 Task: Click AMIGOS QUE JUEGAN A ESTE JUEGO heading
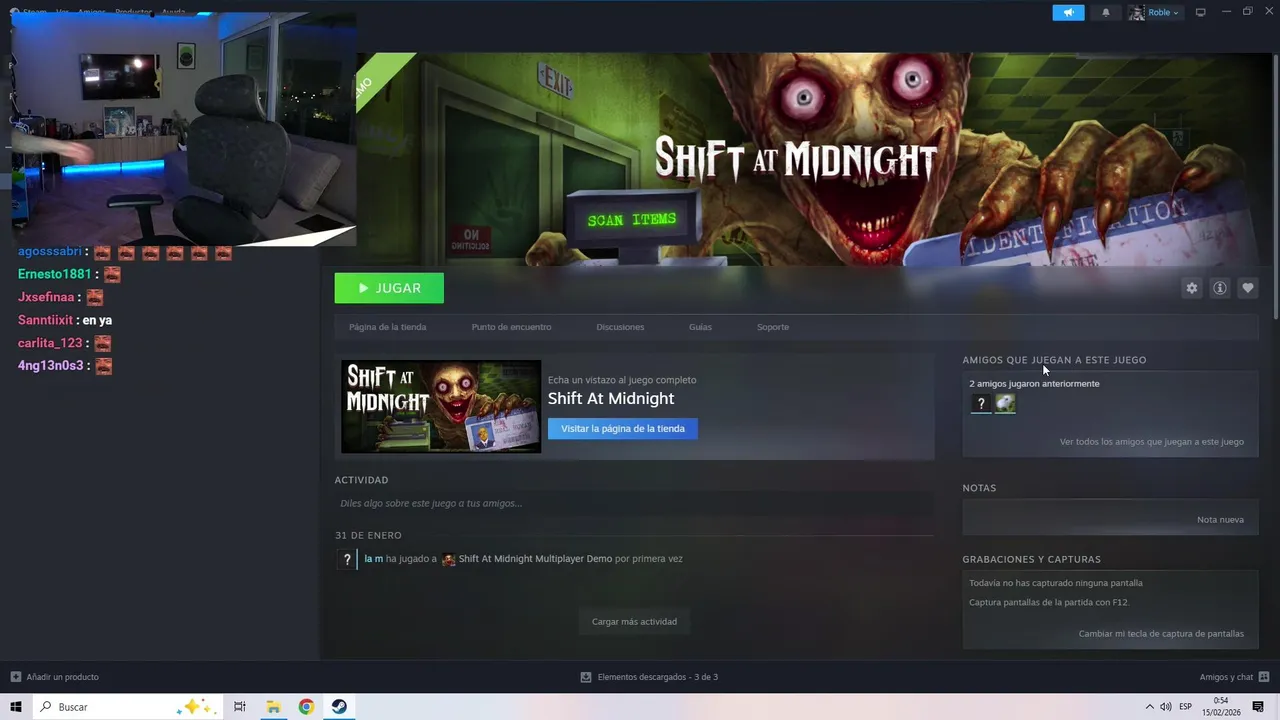[x=1054, y=360]
